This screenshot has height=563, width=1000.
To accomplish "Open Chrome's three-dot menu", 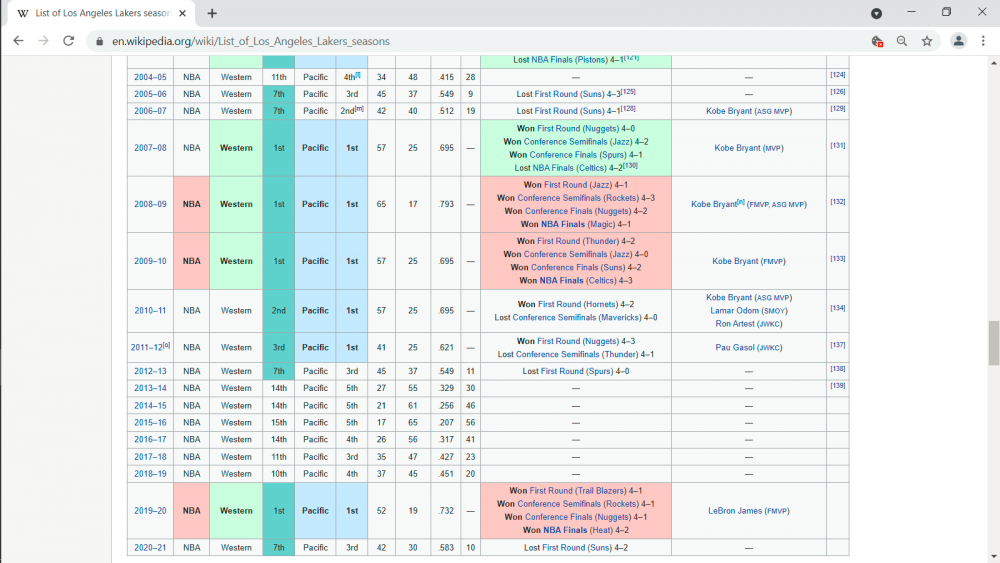I will point(984,41).
